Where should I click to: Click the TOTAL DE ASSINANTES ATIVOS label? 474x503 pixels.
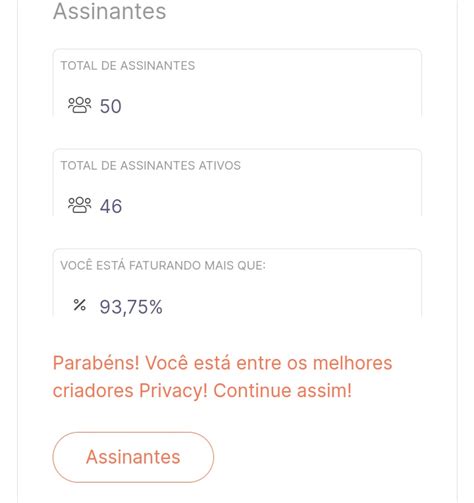pos(150,166)
